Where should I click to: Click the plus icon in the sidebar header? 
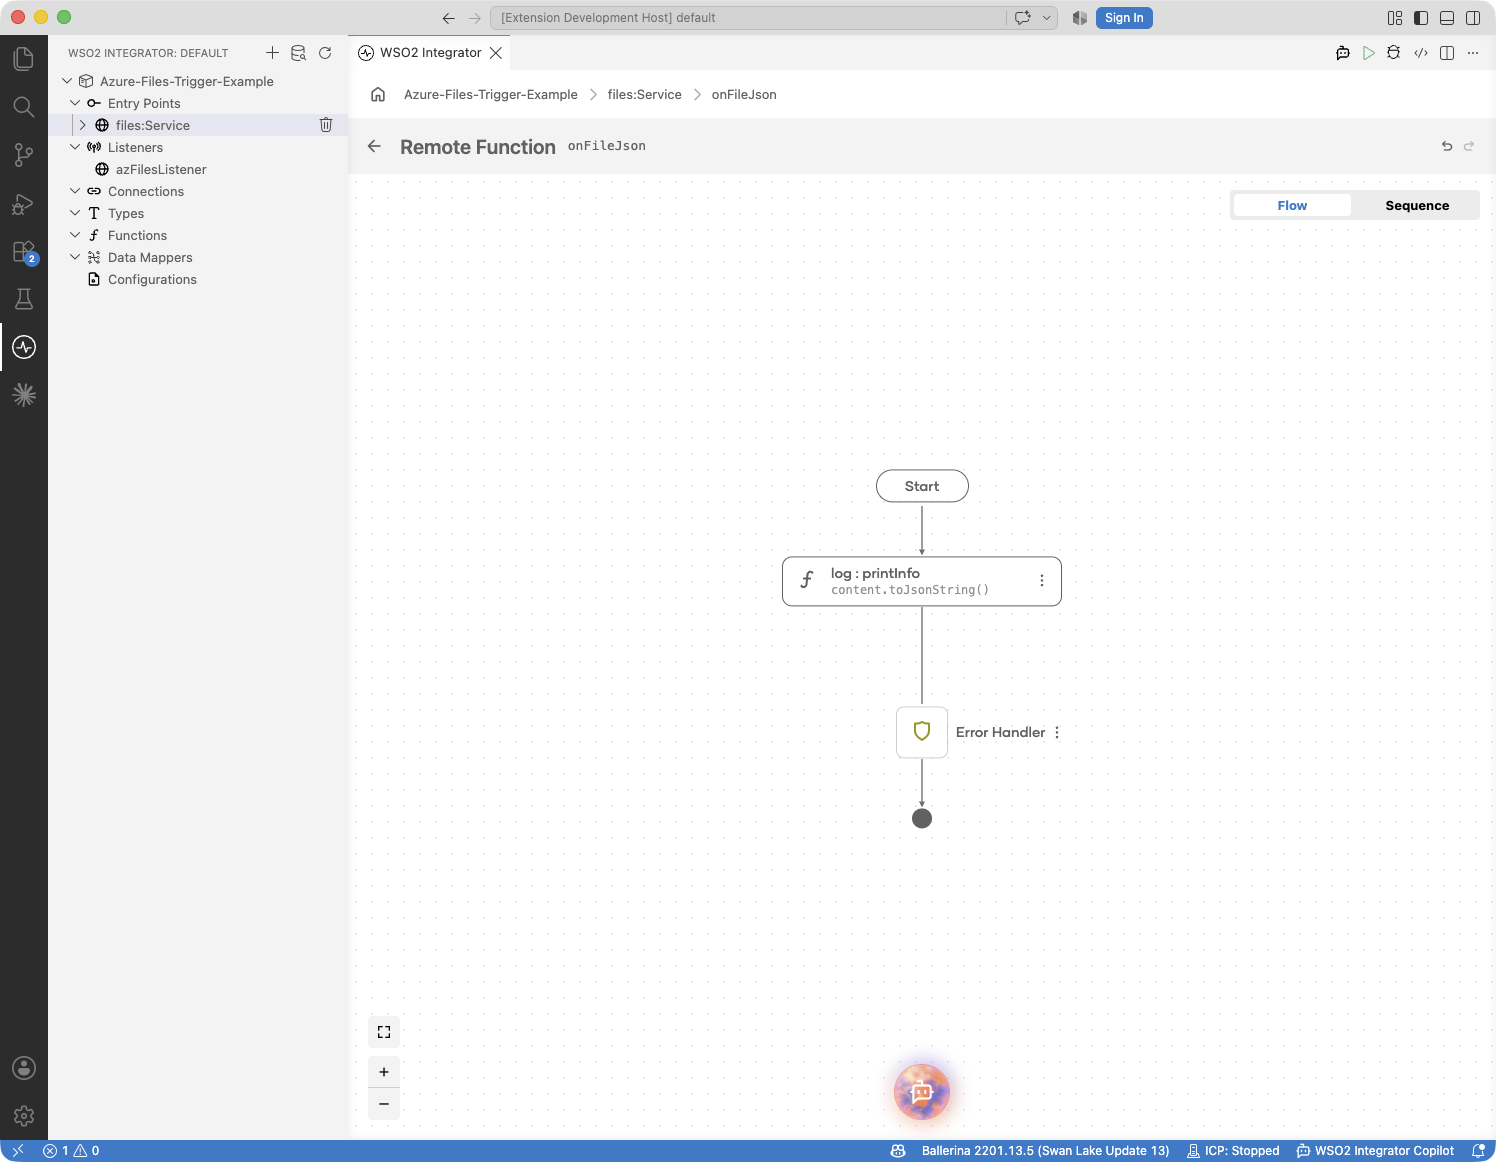[272, 53]
